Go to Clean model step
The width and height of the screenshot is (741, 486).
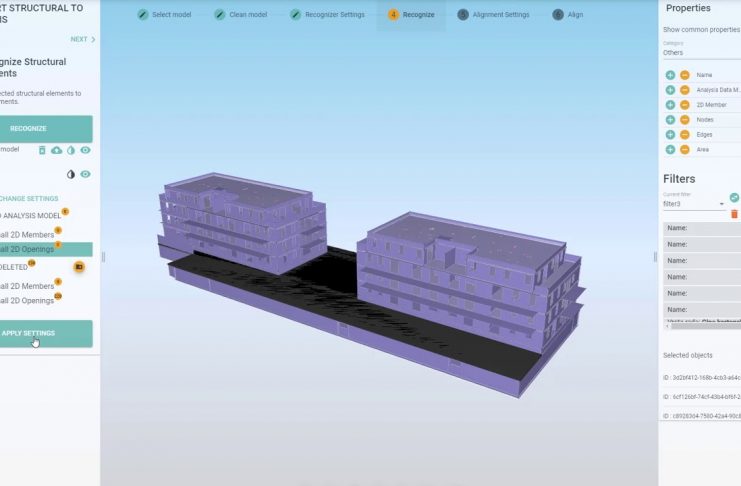click(x=240, y=15)
